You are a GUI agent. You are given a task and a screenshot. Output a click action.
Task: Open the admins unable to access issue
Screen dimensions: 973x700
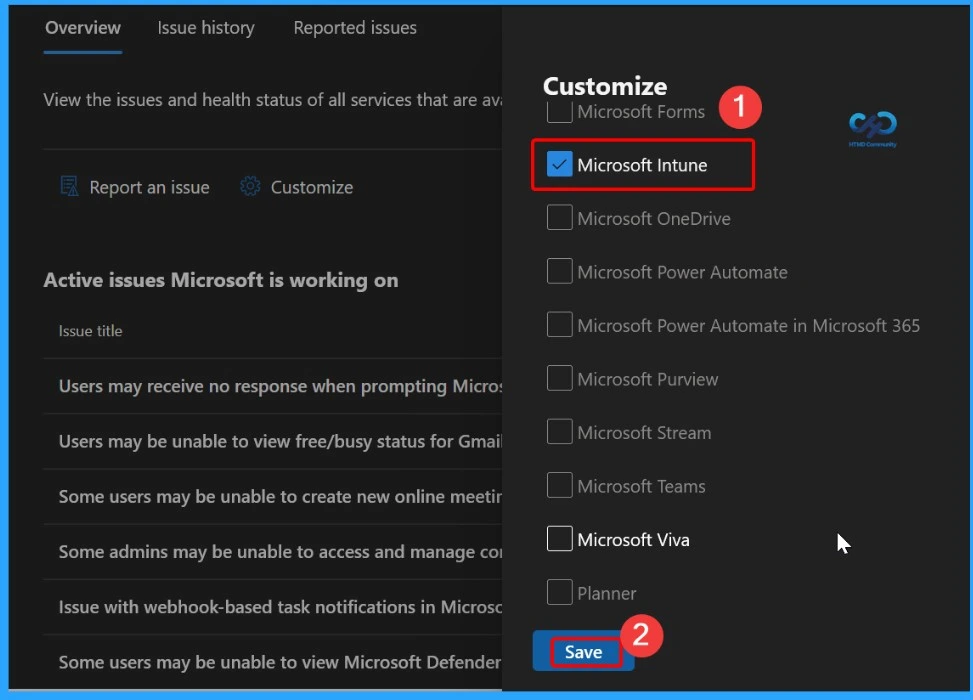tap(280, 552)
